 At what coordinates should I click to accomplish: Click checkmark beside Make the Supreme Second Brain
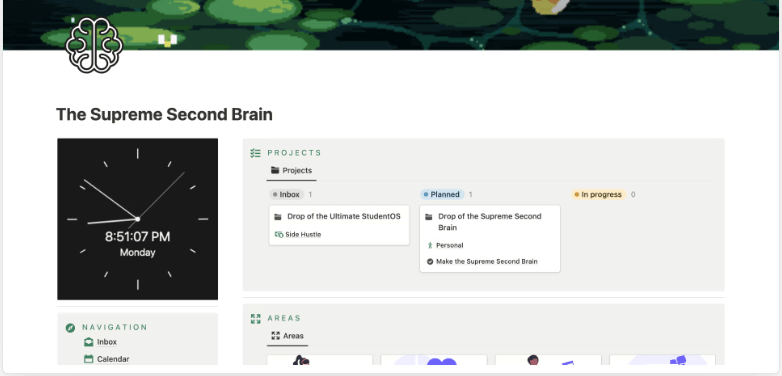click(430, 261)
